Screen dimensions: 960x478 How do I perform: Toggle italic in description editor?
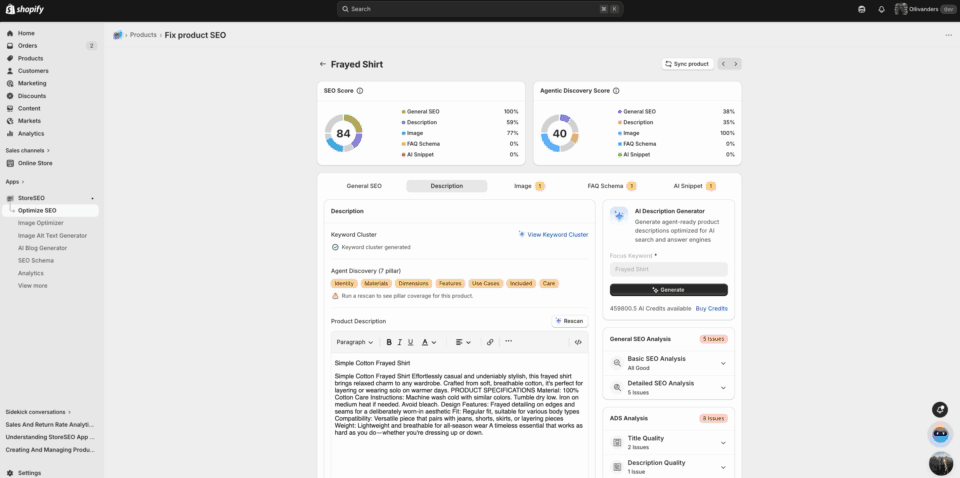click(x=400, y=342)
